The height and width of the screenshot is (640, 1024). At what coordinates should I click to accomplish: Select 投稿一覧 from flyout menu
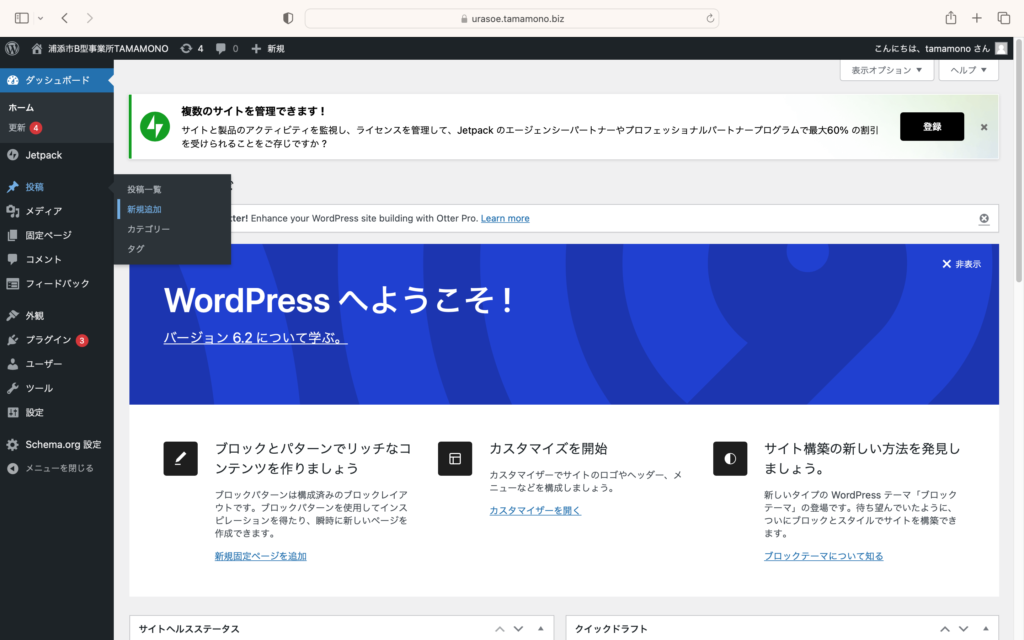pyautogui.click(x=144, y=189)
